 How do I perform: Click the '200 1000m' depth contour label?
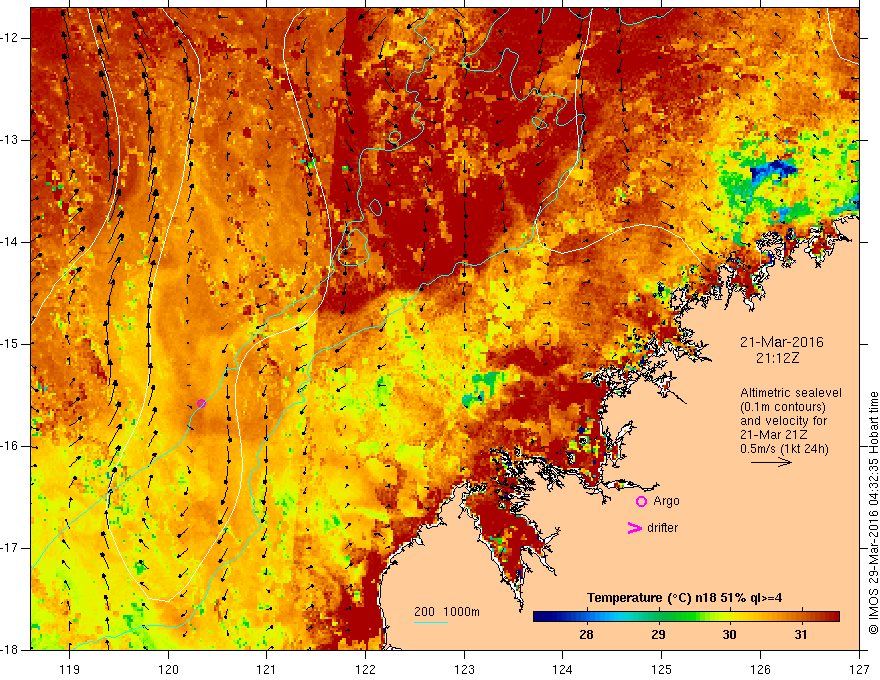(447, 612)
